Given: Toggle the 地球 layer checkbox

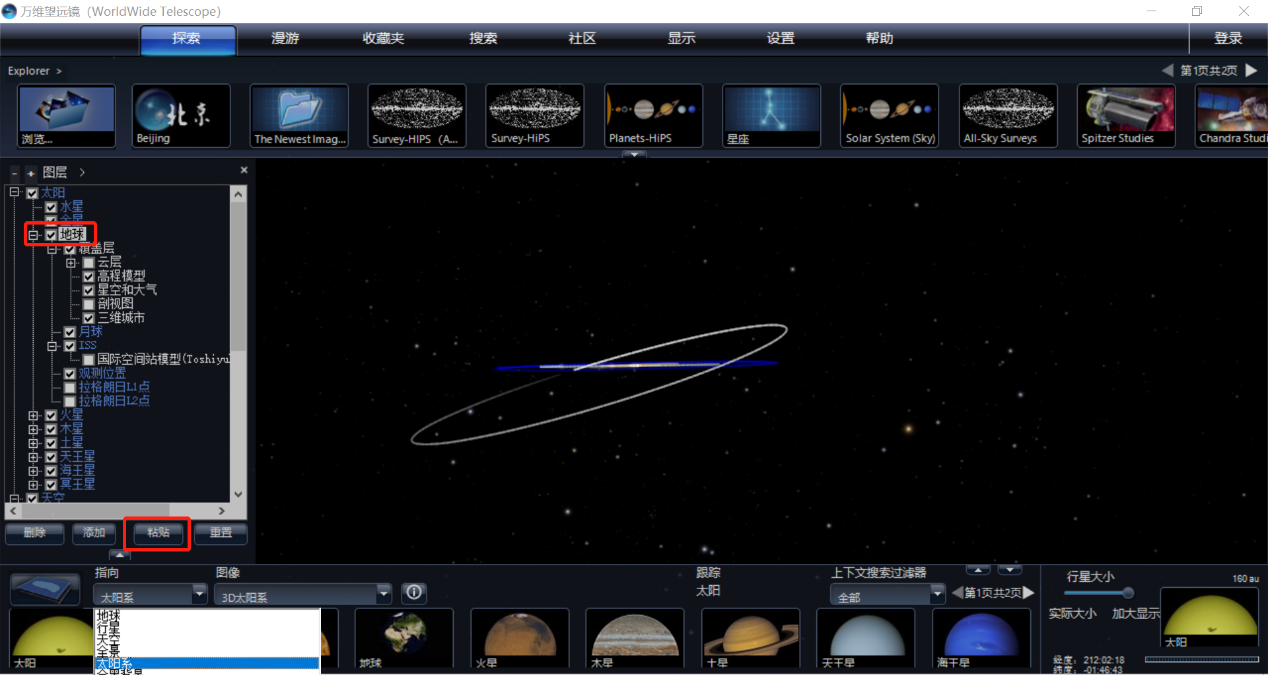Looking at the screenshot, I should [x=51, y=235].
